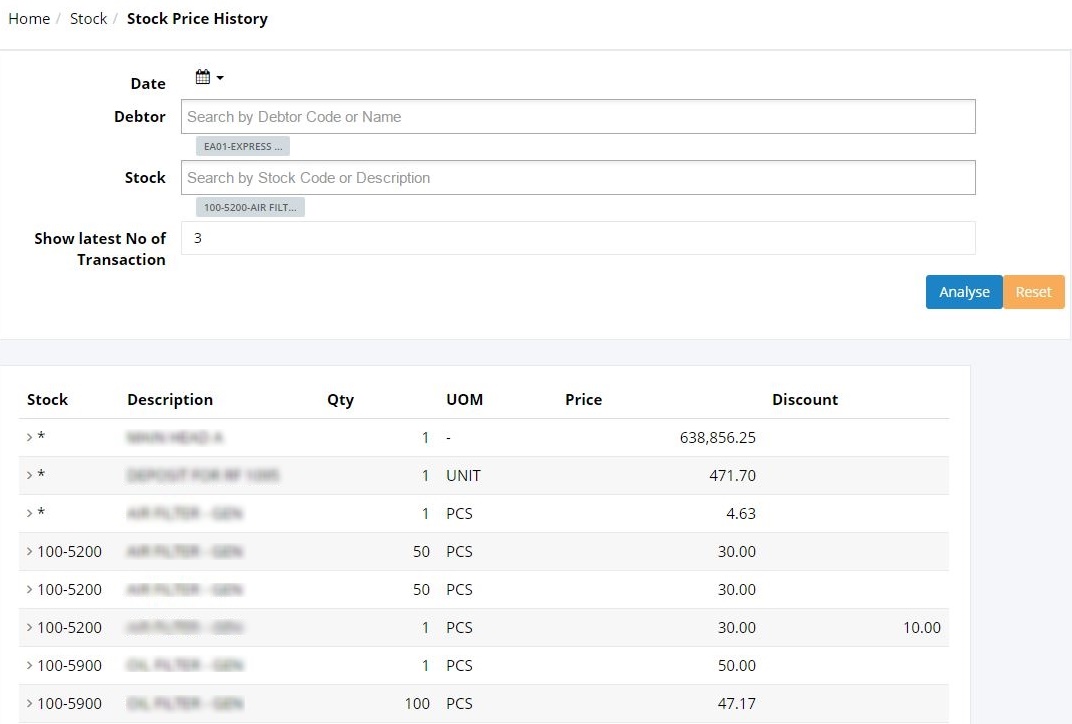Select the Price column header
The image size is (1072, 724).
tap(583, 399)
